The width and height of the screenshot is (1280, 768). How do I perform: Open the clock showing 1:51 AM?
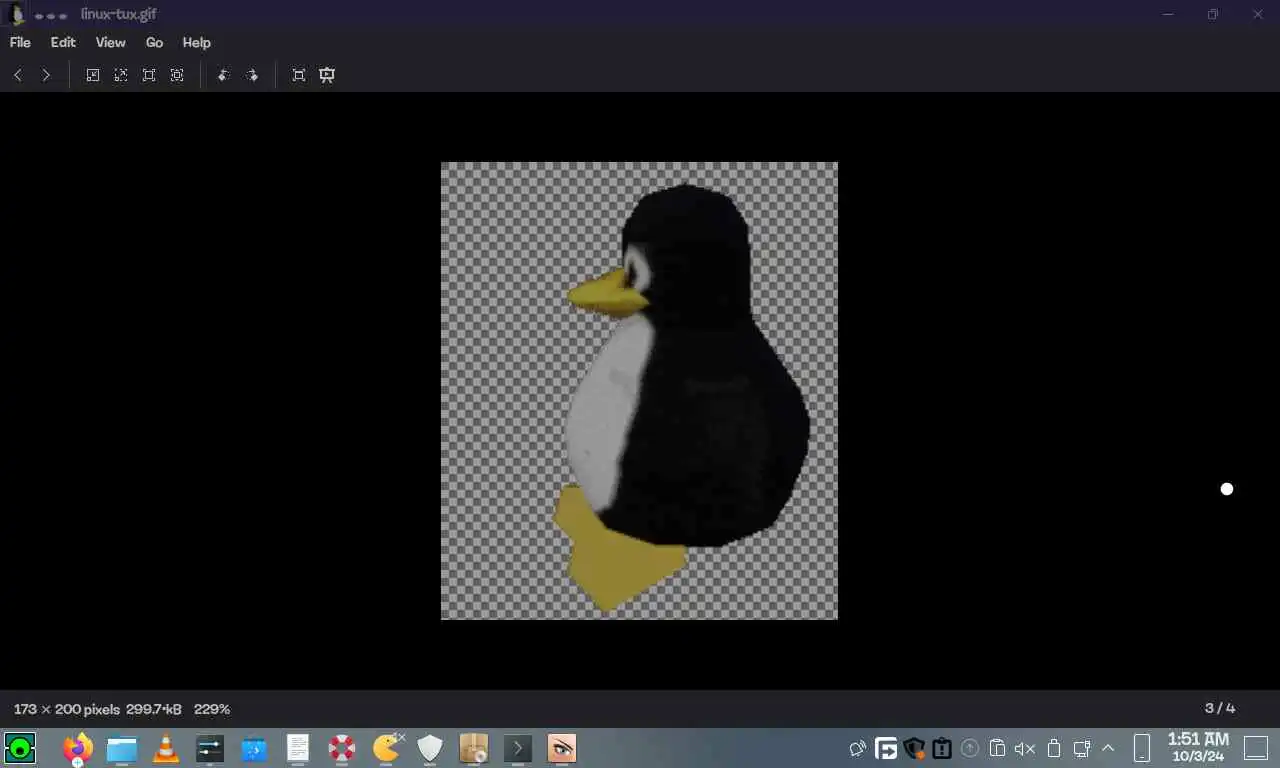click(1198, 748)
